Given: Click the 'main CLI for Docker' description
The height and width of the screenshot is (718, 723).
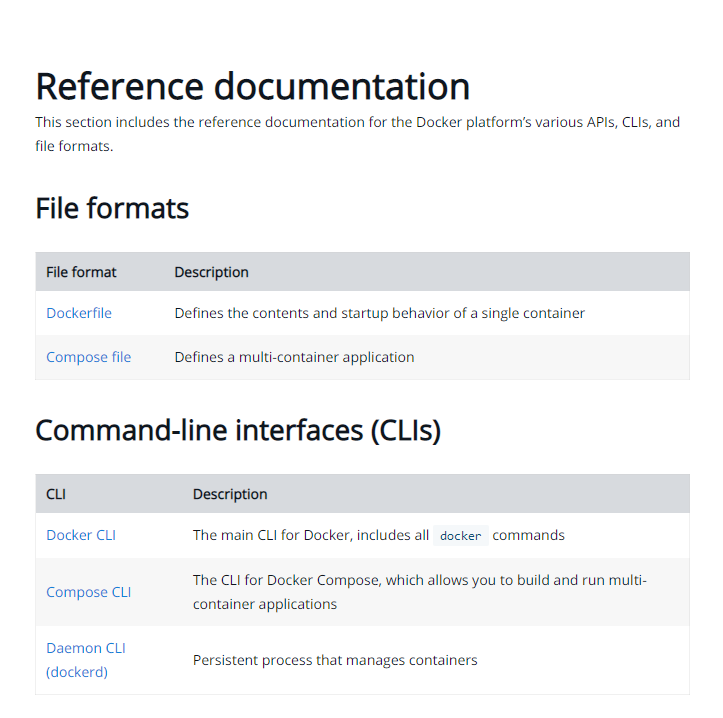Looking at the screenshot, I should tap(310, 535).
